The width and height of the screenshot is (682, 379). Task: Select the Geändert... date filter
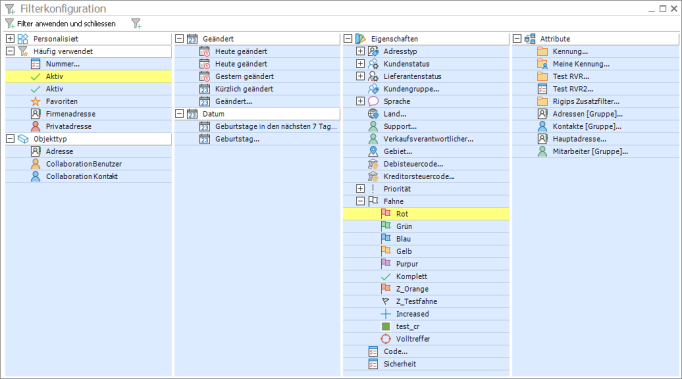click(x=257, y=101)
